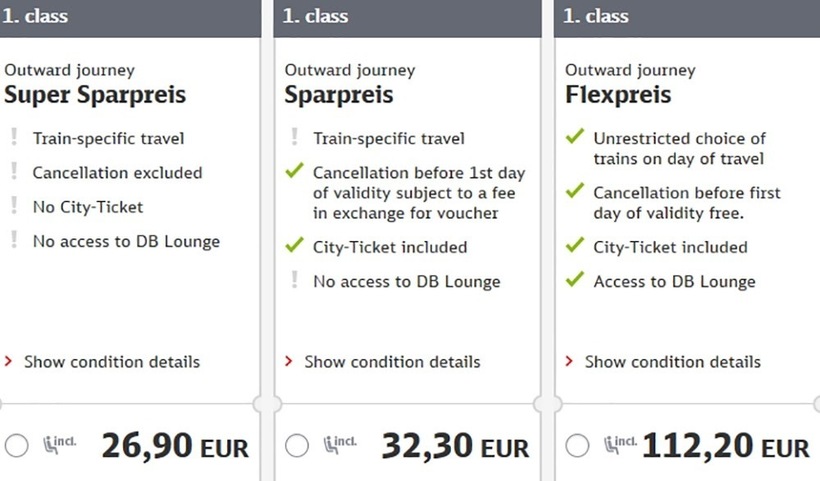Click exclamation icon beside No City-Ticket
This screenshot has width=820, height=481.
[14, 207]
